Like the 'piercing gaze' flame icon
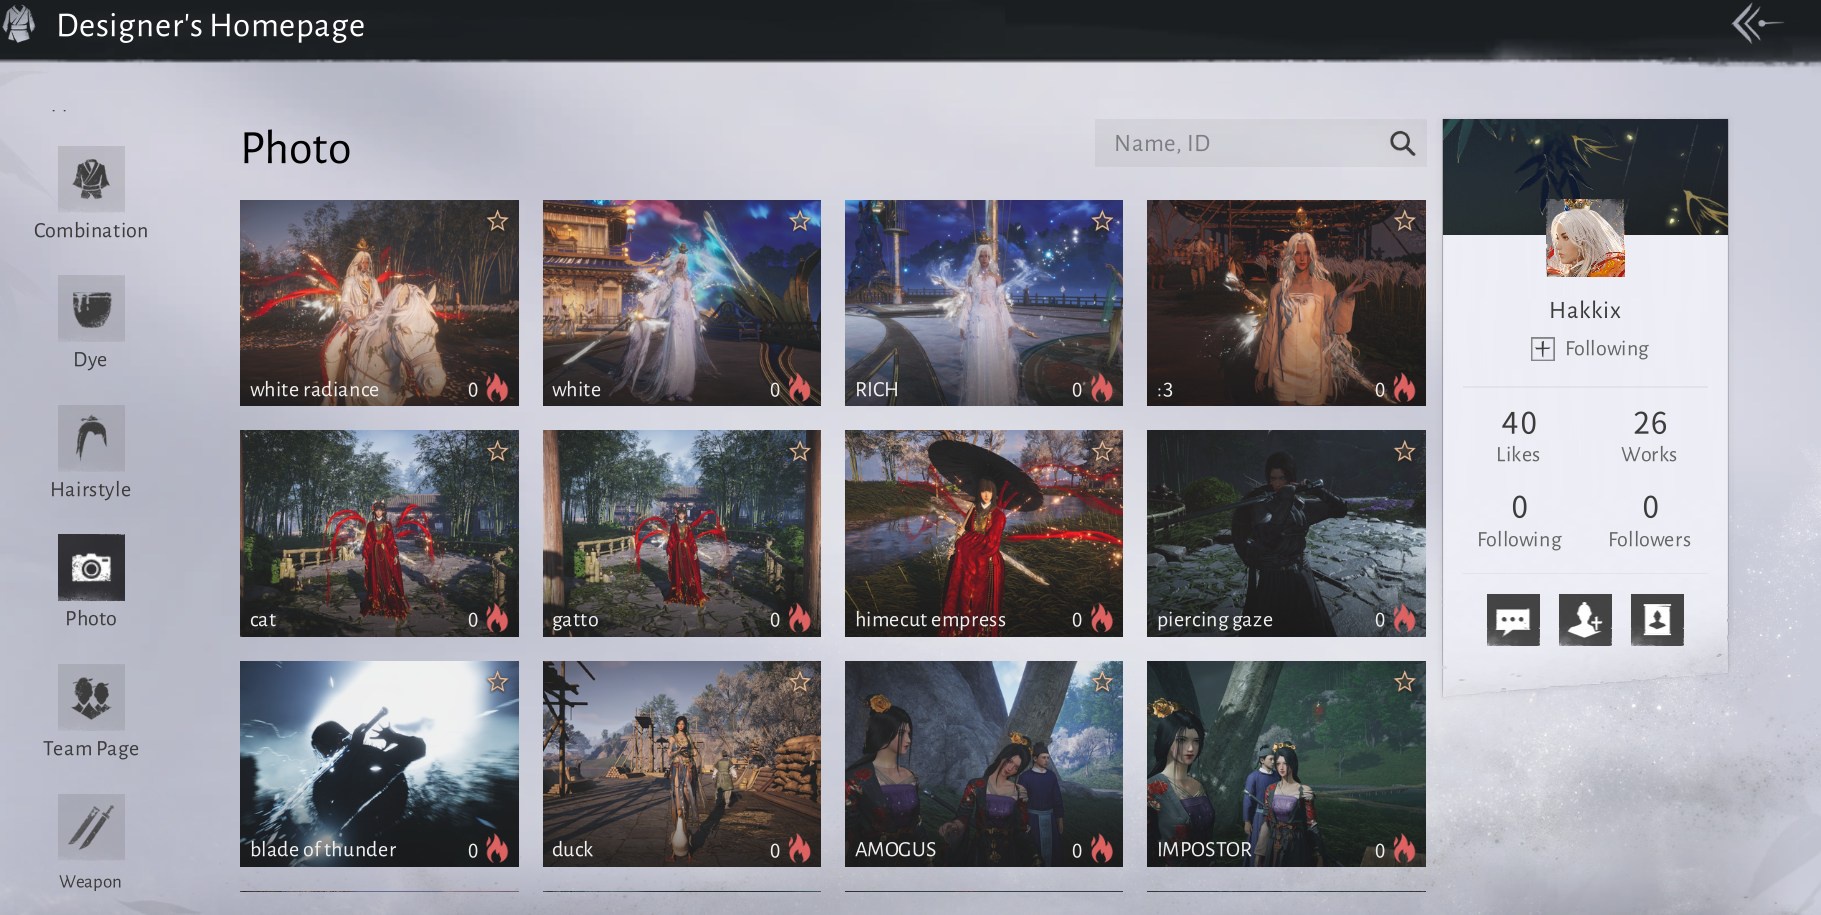 click(1404, 619)
